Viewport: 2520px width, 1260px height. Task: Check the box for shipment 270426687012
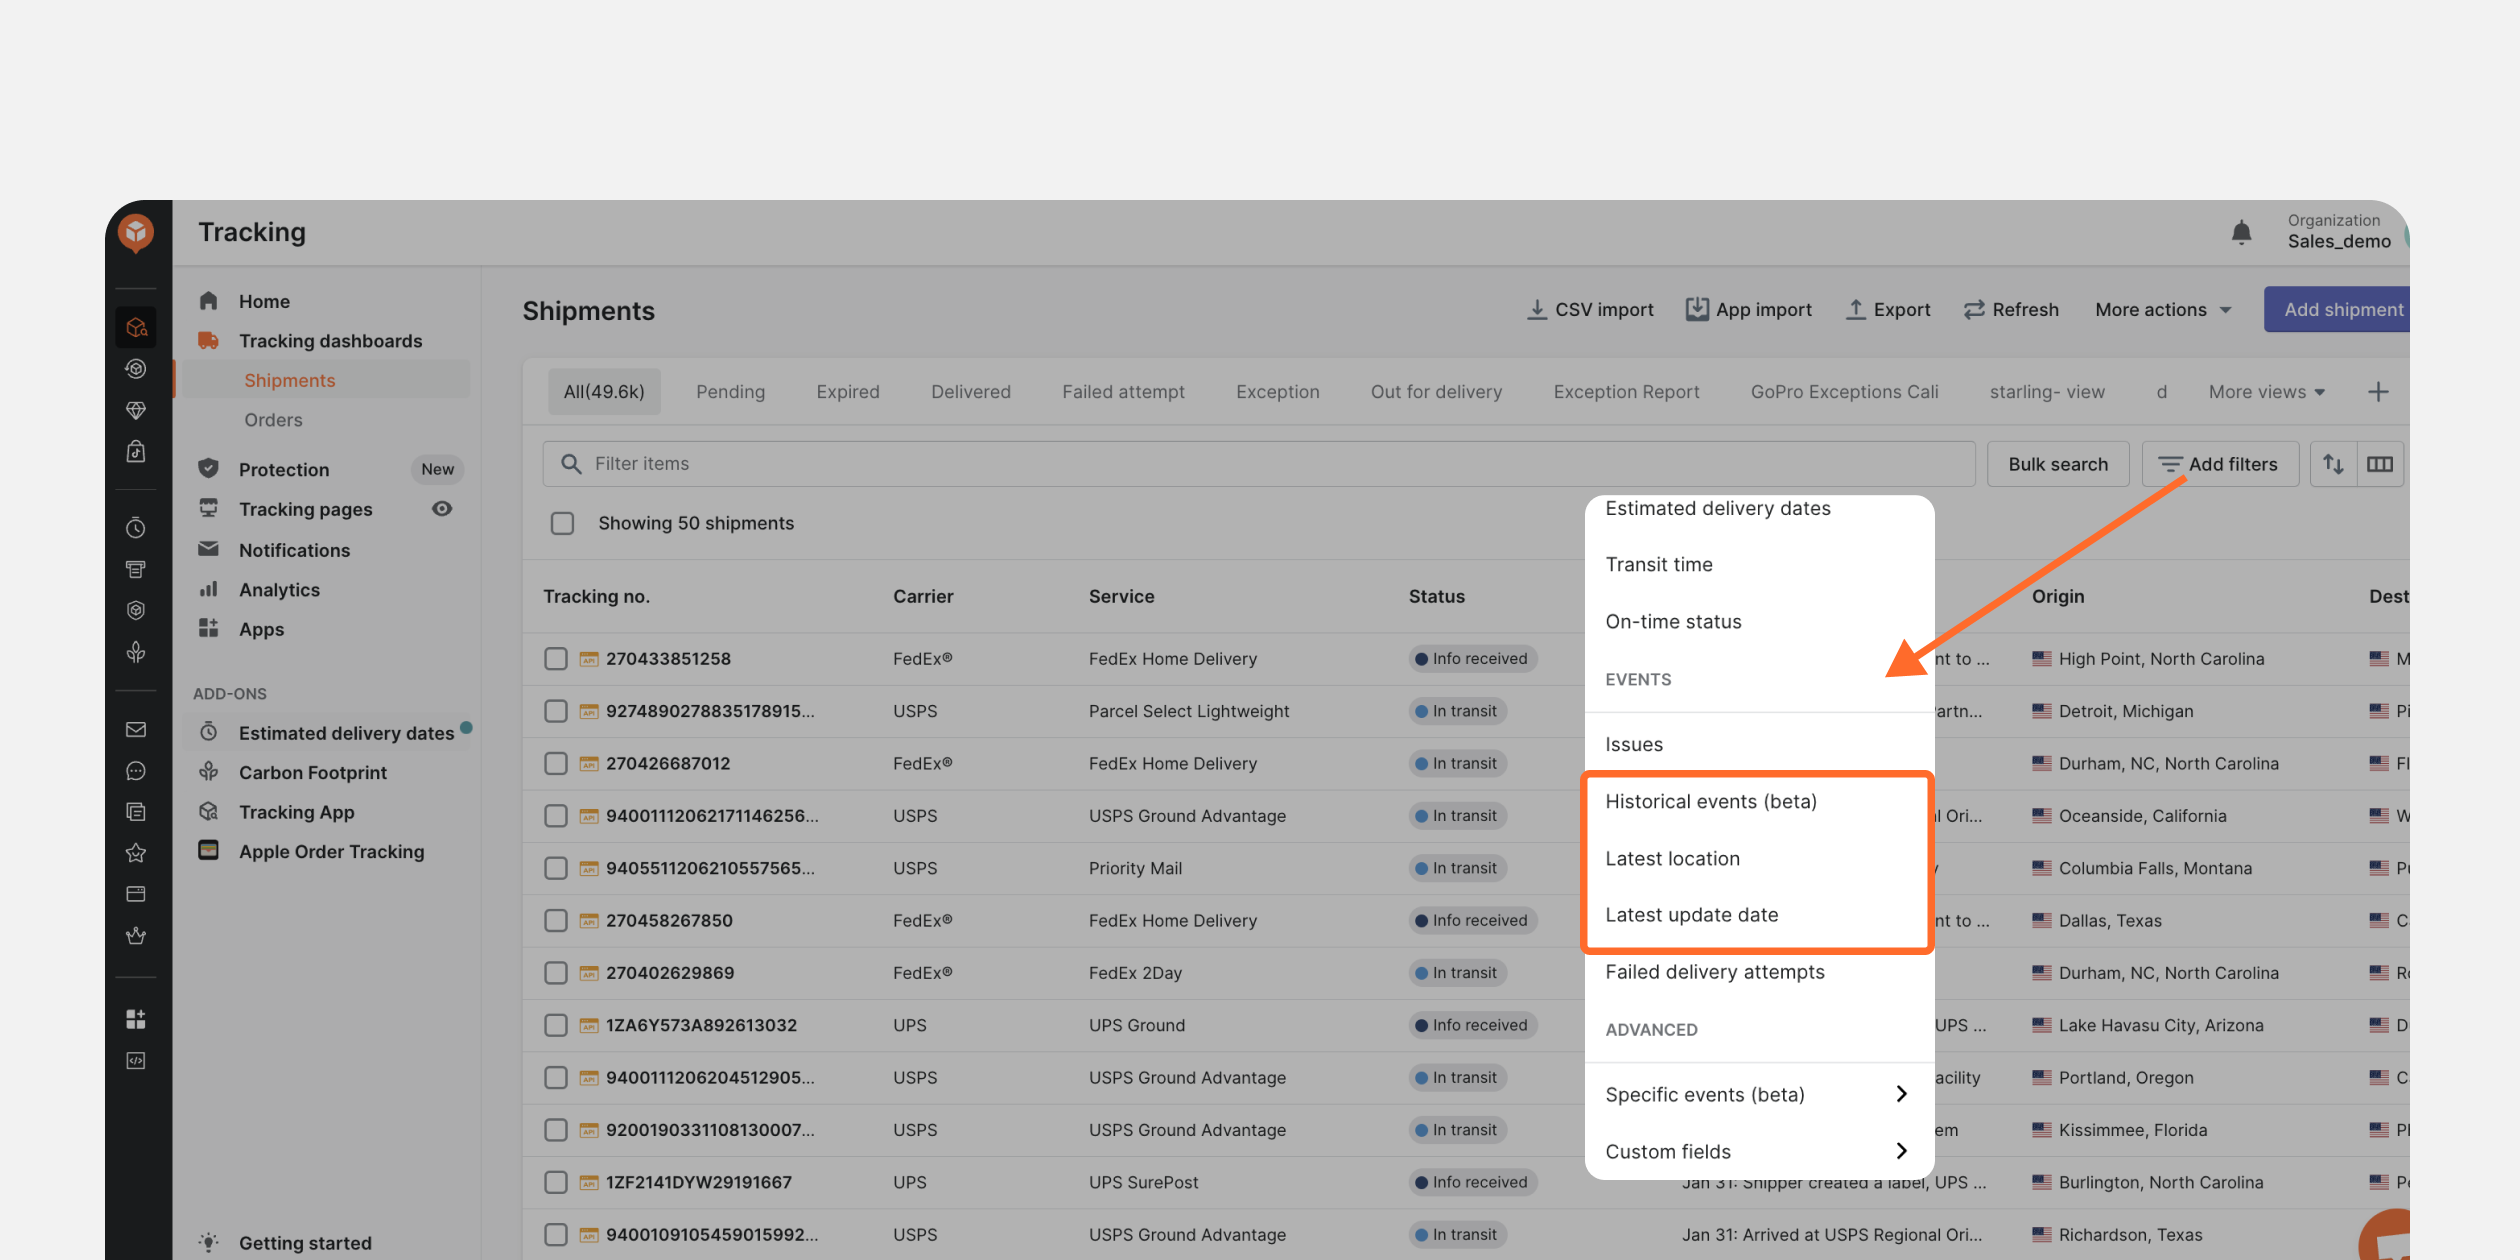[556, 763]
